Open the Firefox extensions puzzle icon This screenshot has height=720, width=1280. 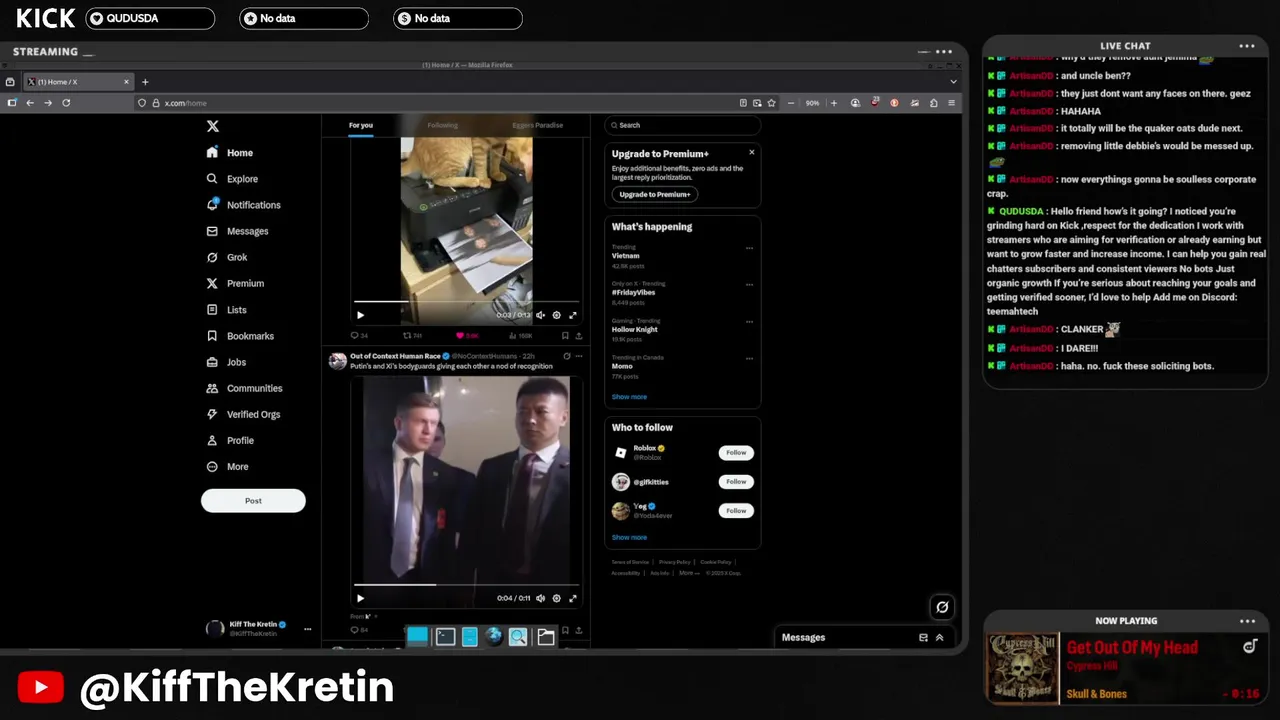point(933,103)
